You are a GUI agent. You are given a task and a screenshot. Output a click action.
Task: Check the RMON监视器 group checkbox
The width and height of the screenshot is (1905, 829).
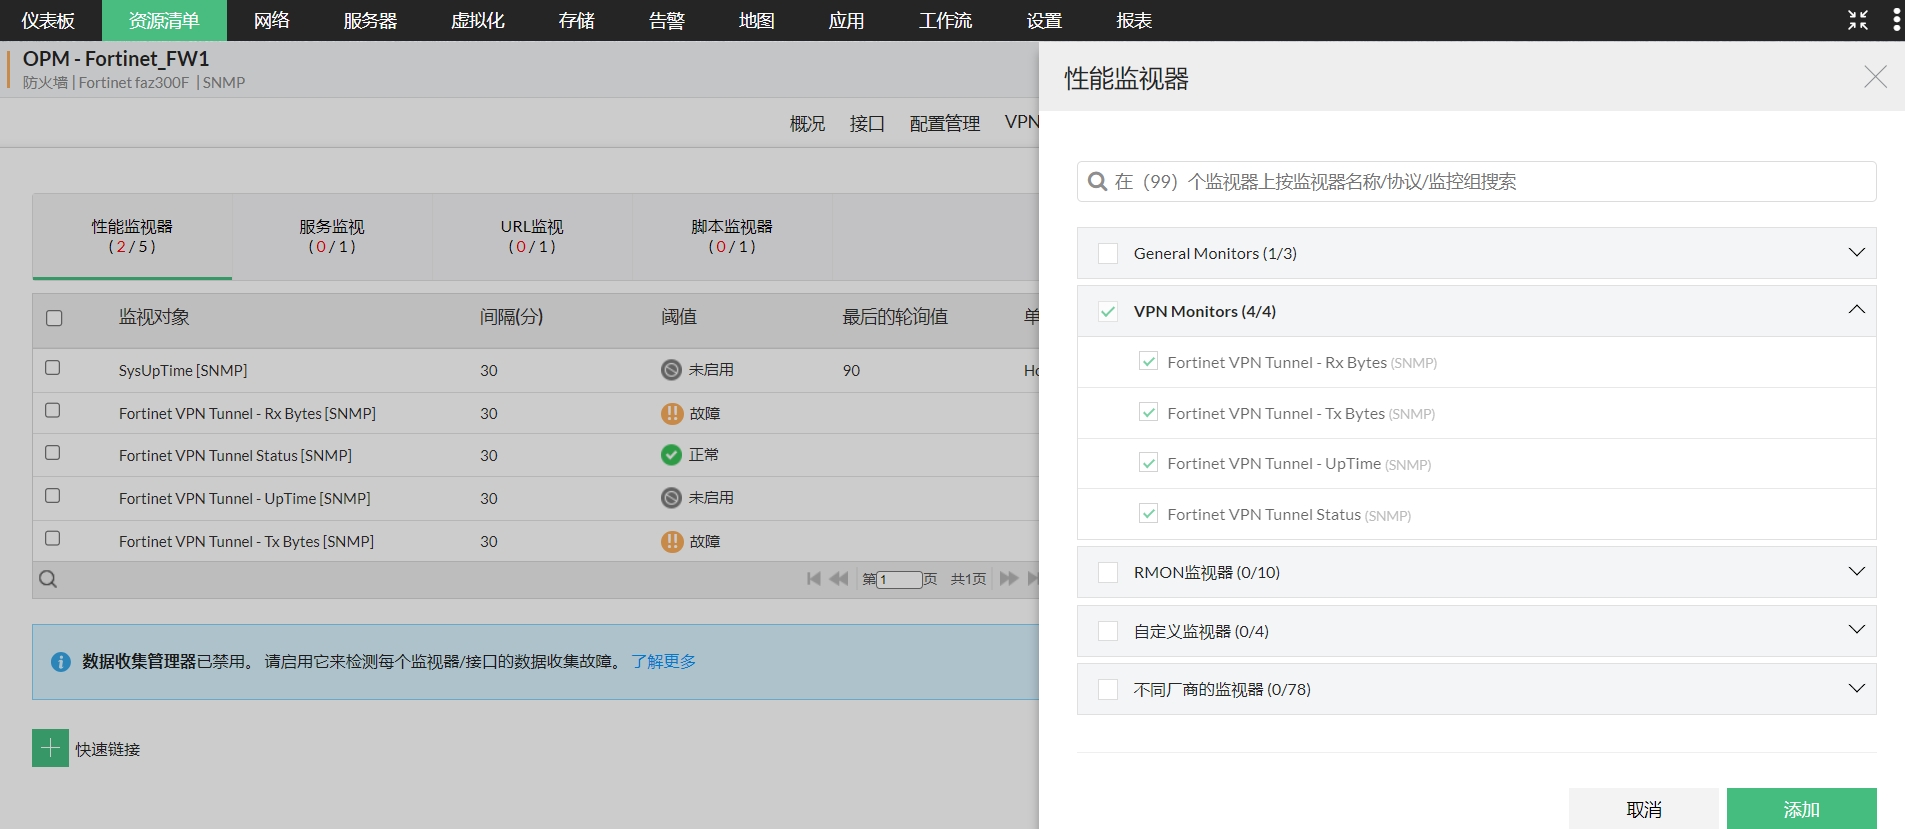[1108, 572]
